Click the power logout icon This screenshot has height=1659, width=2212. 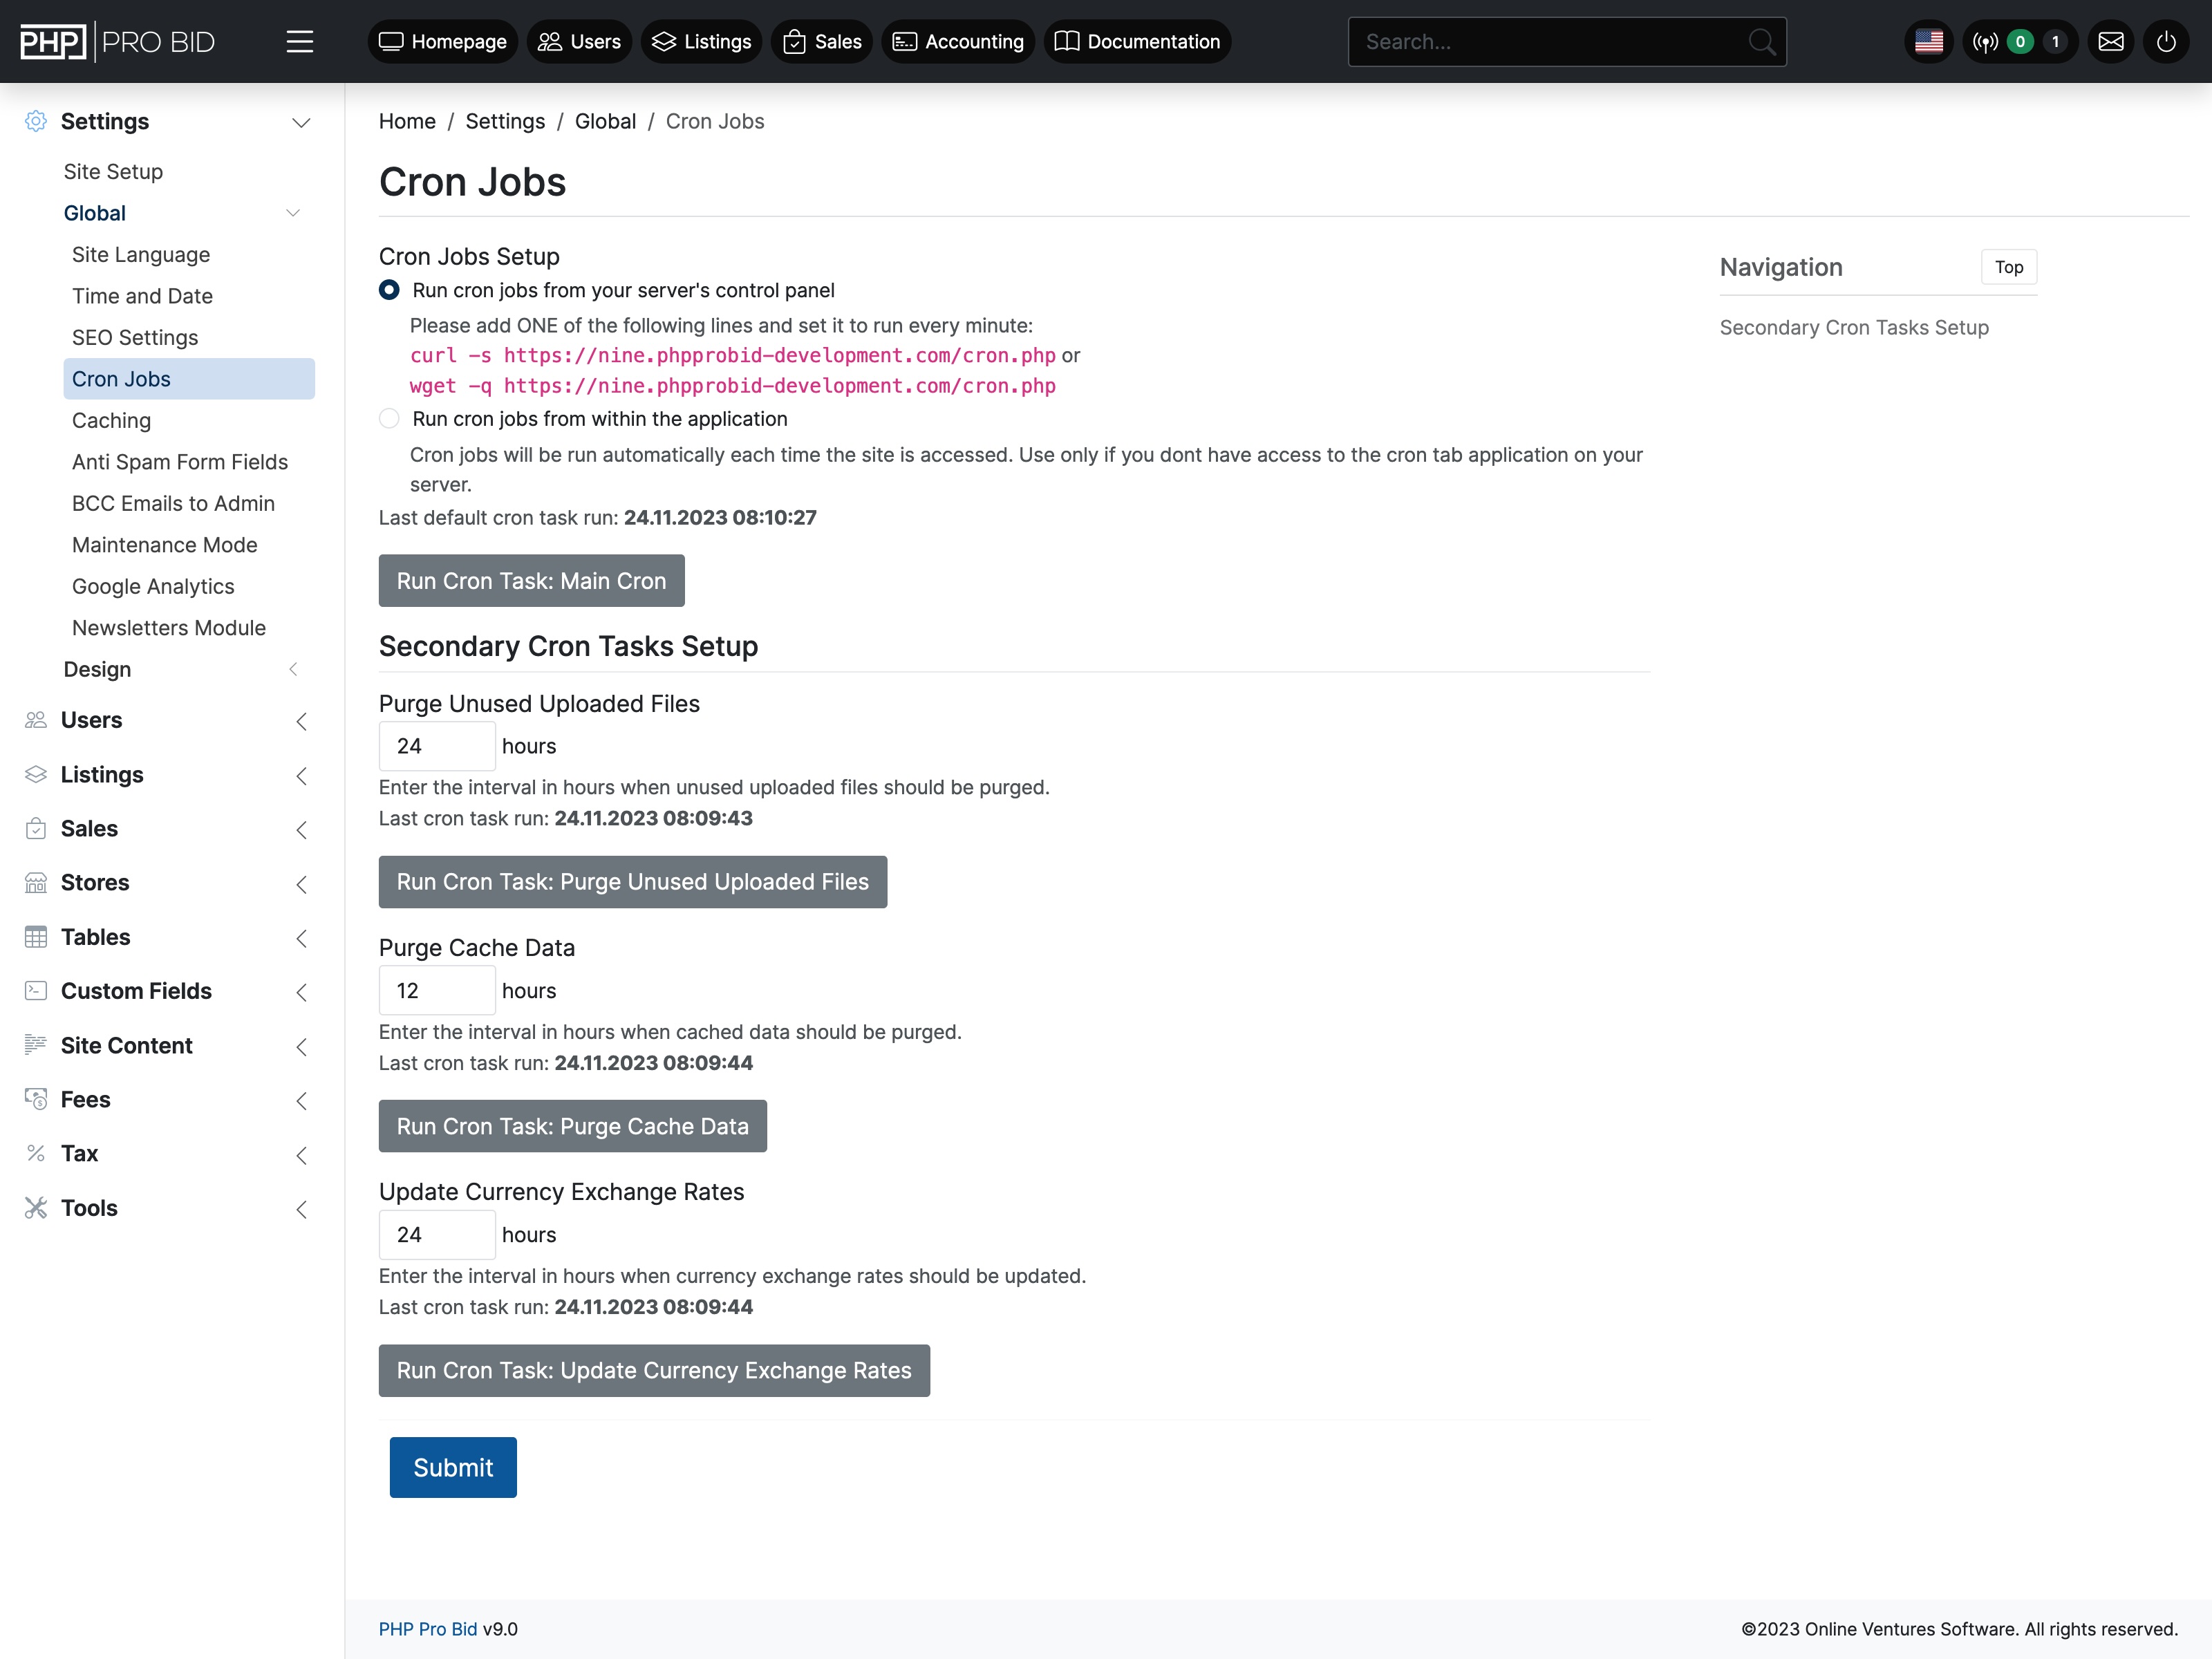(x=2167, y=41)
